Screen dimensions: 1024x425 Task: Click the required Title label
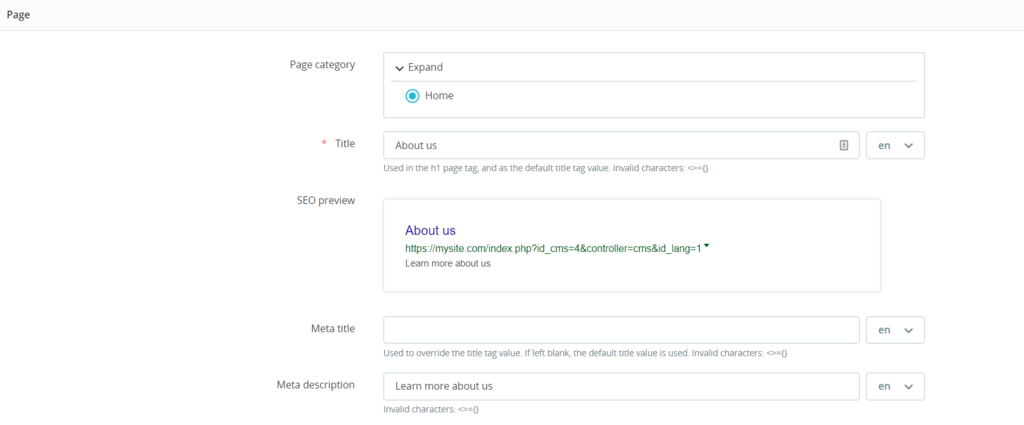click(x=344, y=143)
